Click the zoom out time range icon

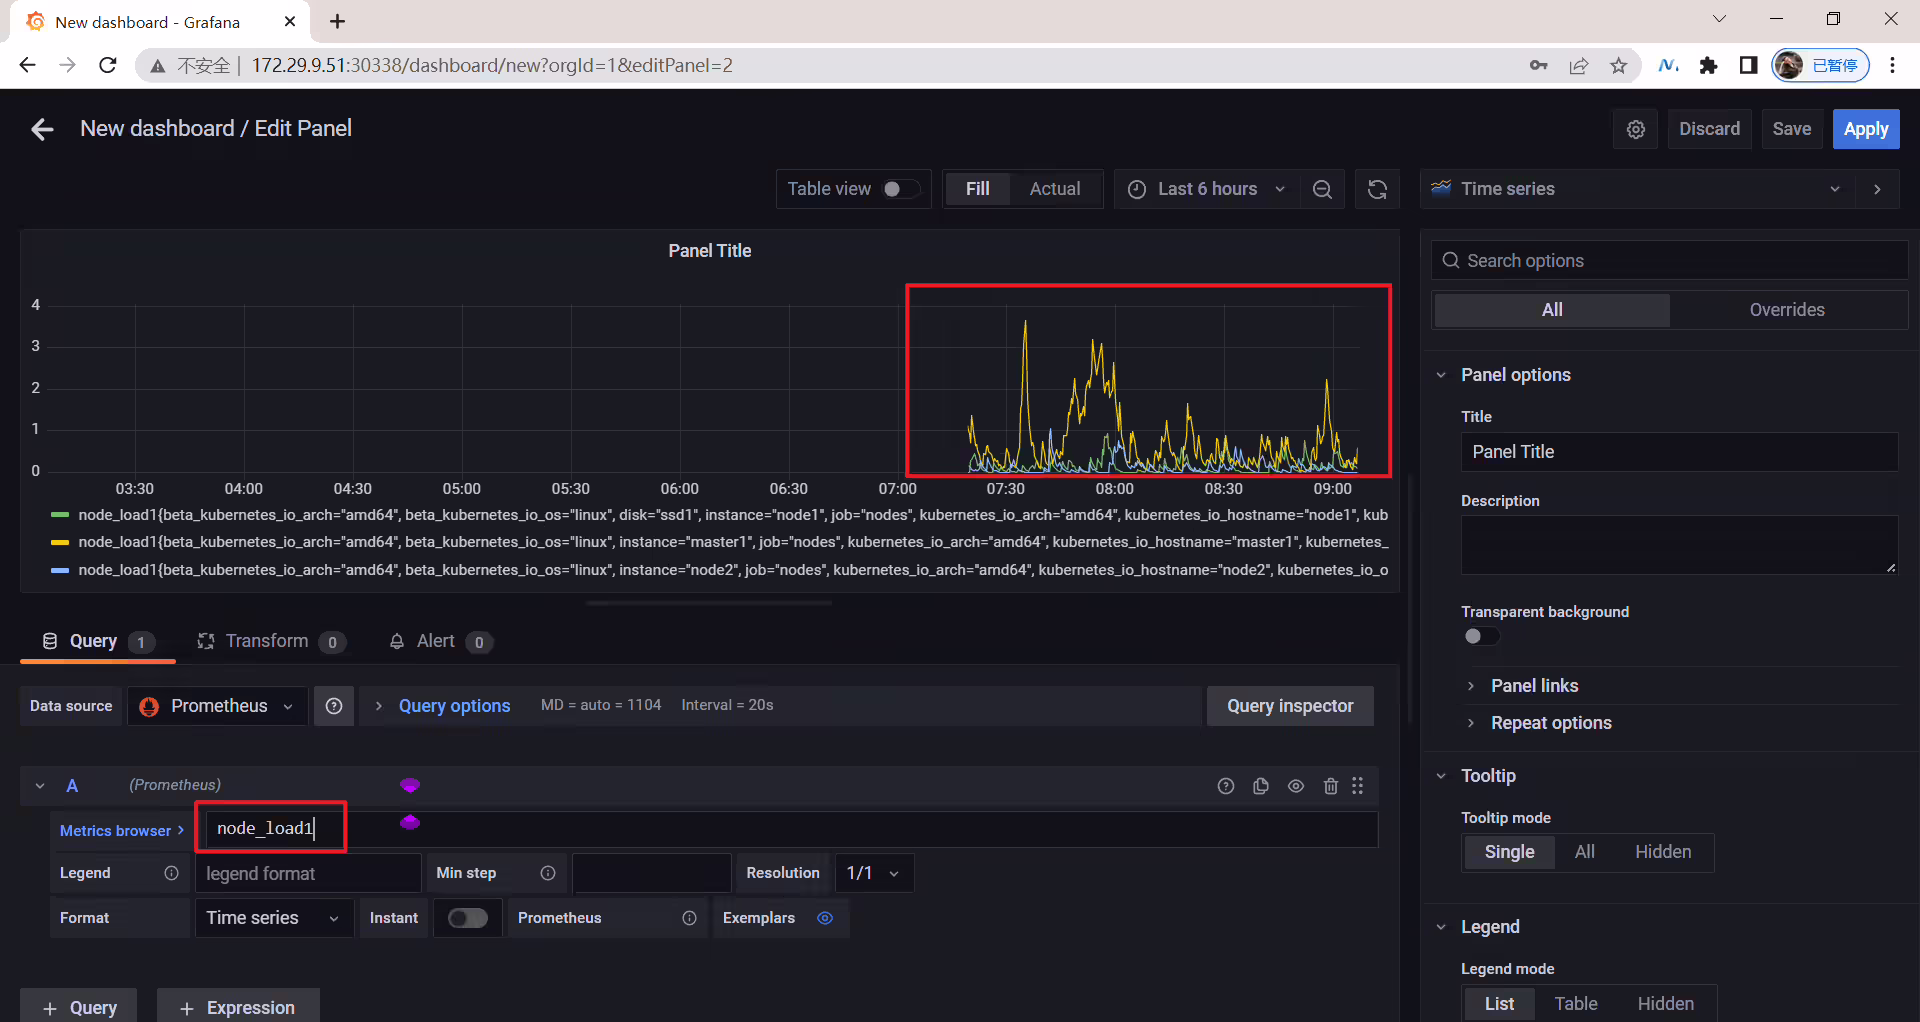1322,189
